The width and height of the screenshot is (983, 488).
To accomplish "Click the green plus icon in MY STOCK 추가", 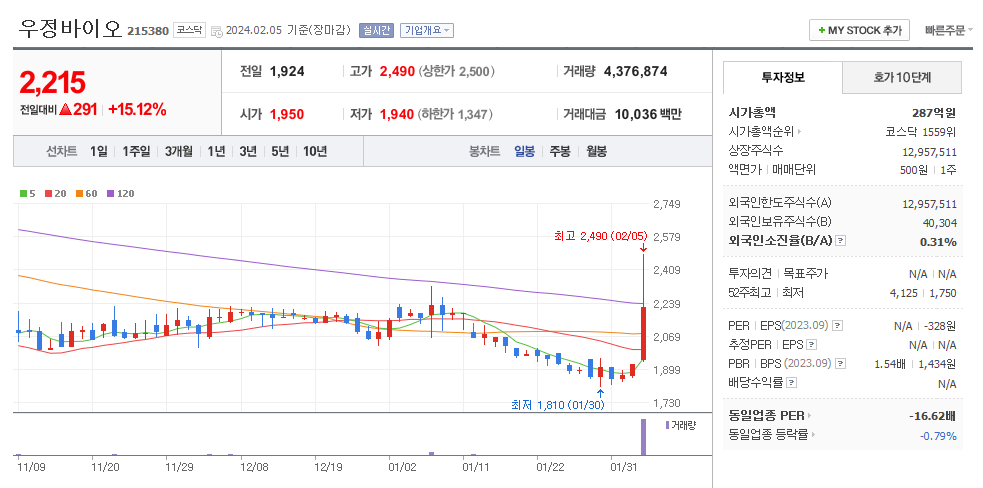I will [821, 30].
